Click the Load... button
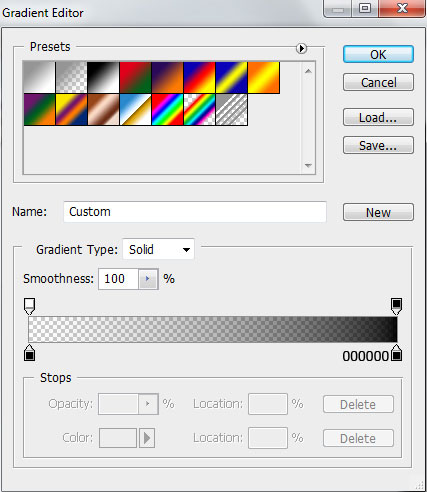The image size is (427, 492). (x=378, y=117)
